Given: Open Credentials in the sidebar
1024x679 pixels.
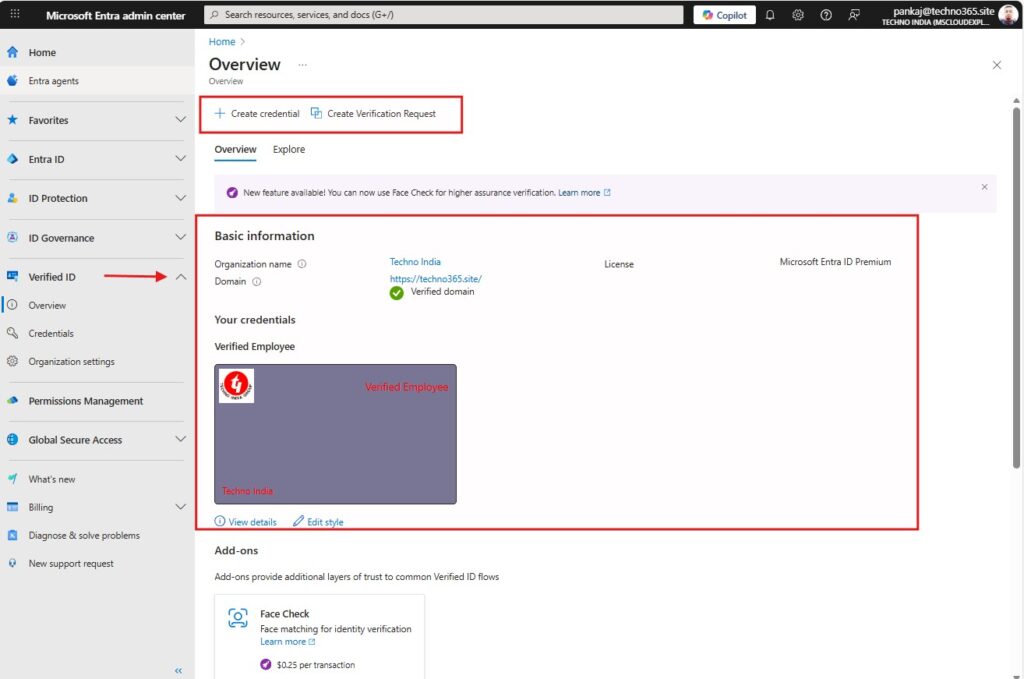Looking at the screenshot, I should coord(51,334).
